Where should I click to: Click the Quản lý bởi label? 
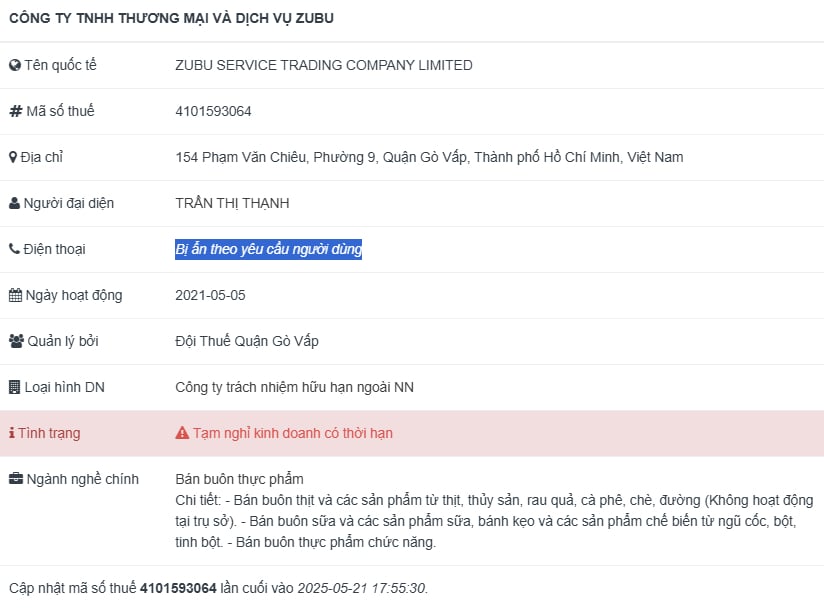tap(63, 342)
